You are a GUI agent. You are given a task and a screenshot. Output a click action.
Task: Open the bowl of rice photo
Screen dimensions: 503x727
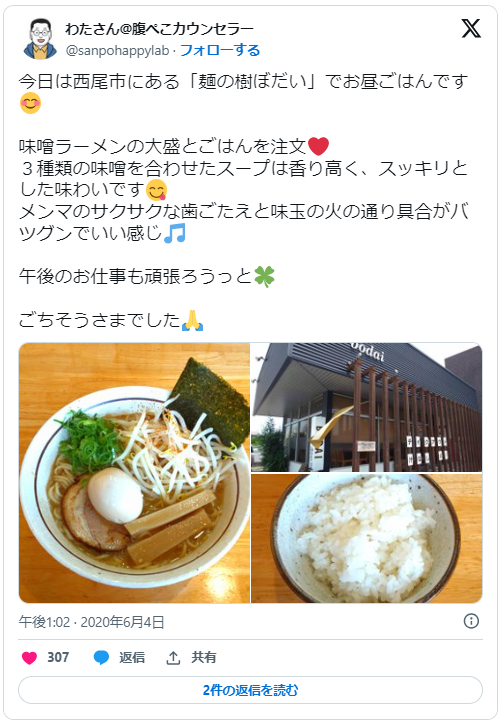pos(367,538)
